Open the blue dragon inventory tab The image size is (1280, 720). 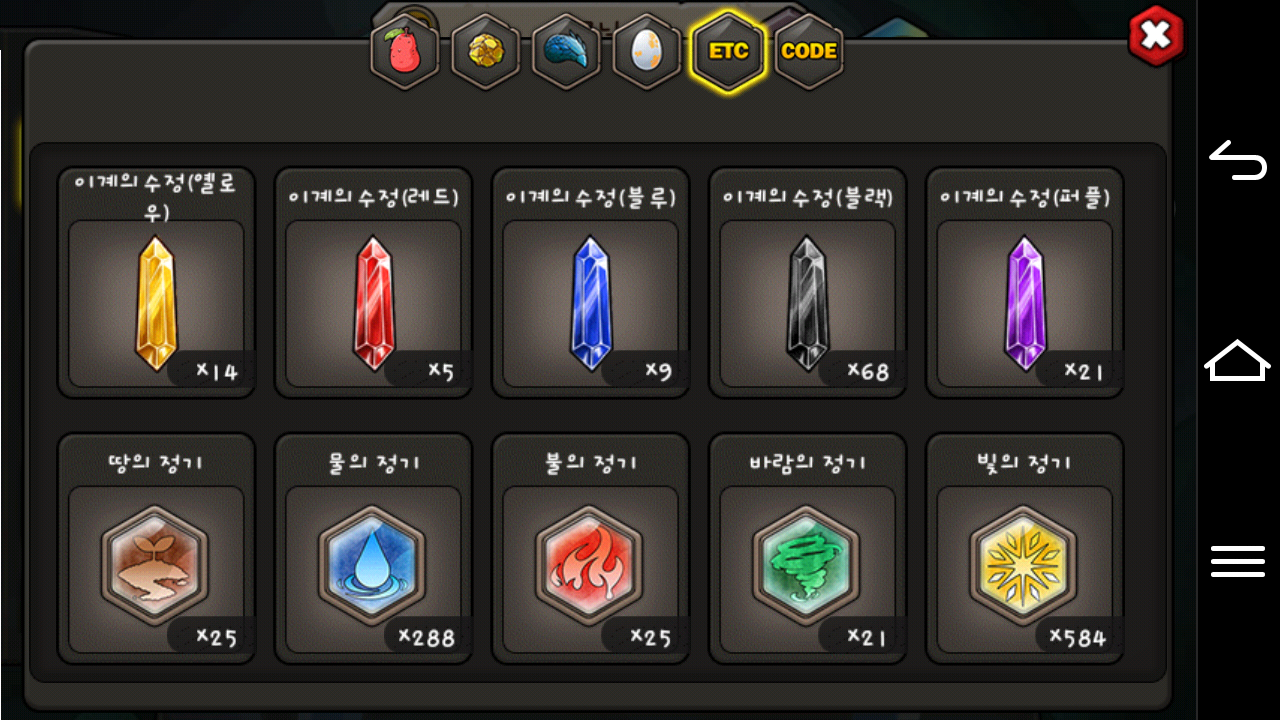click(x=566, y=52)
